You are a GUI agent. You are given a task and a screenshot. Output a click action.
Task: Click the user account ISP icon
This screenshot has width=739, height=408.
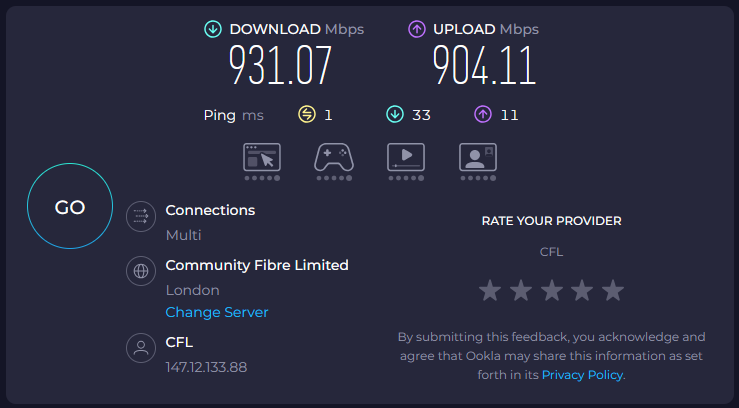pyautogui.click(x=141, y=348)
